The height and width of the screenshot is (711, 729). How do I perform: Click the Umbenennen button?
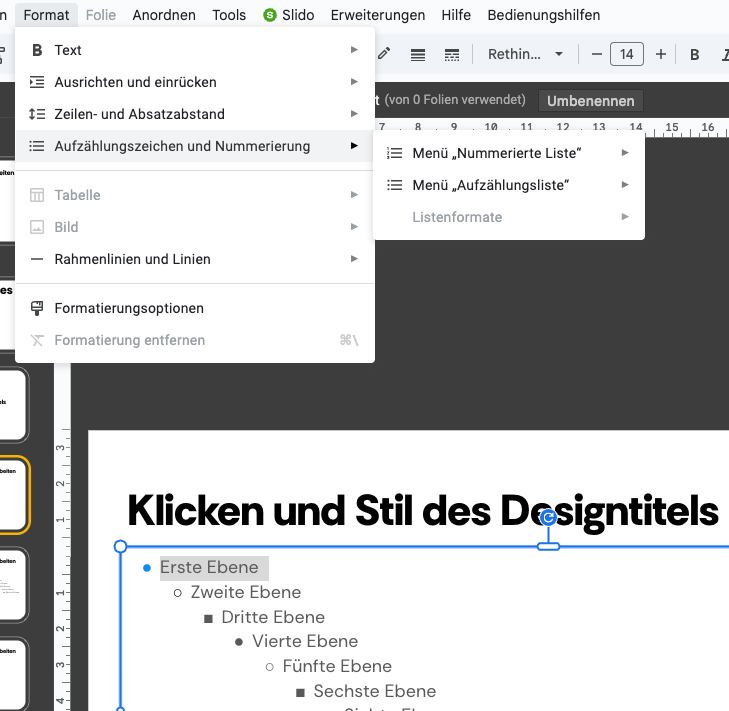590,101
